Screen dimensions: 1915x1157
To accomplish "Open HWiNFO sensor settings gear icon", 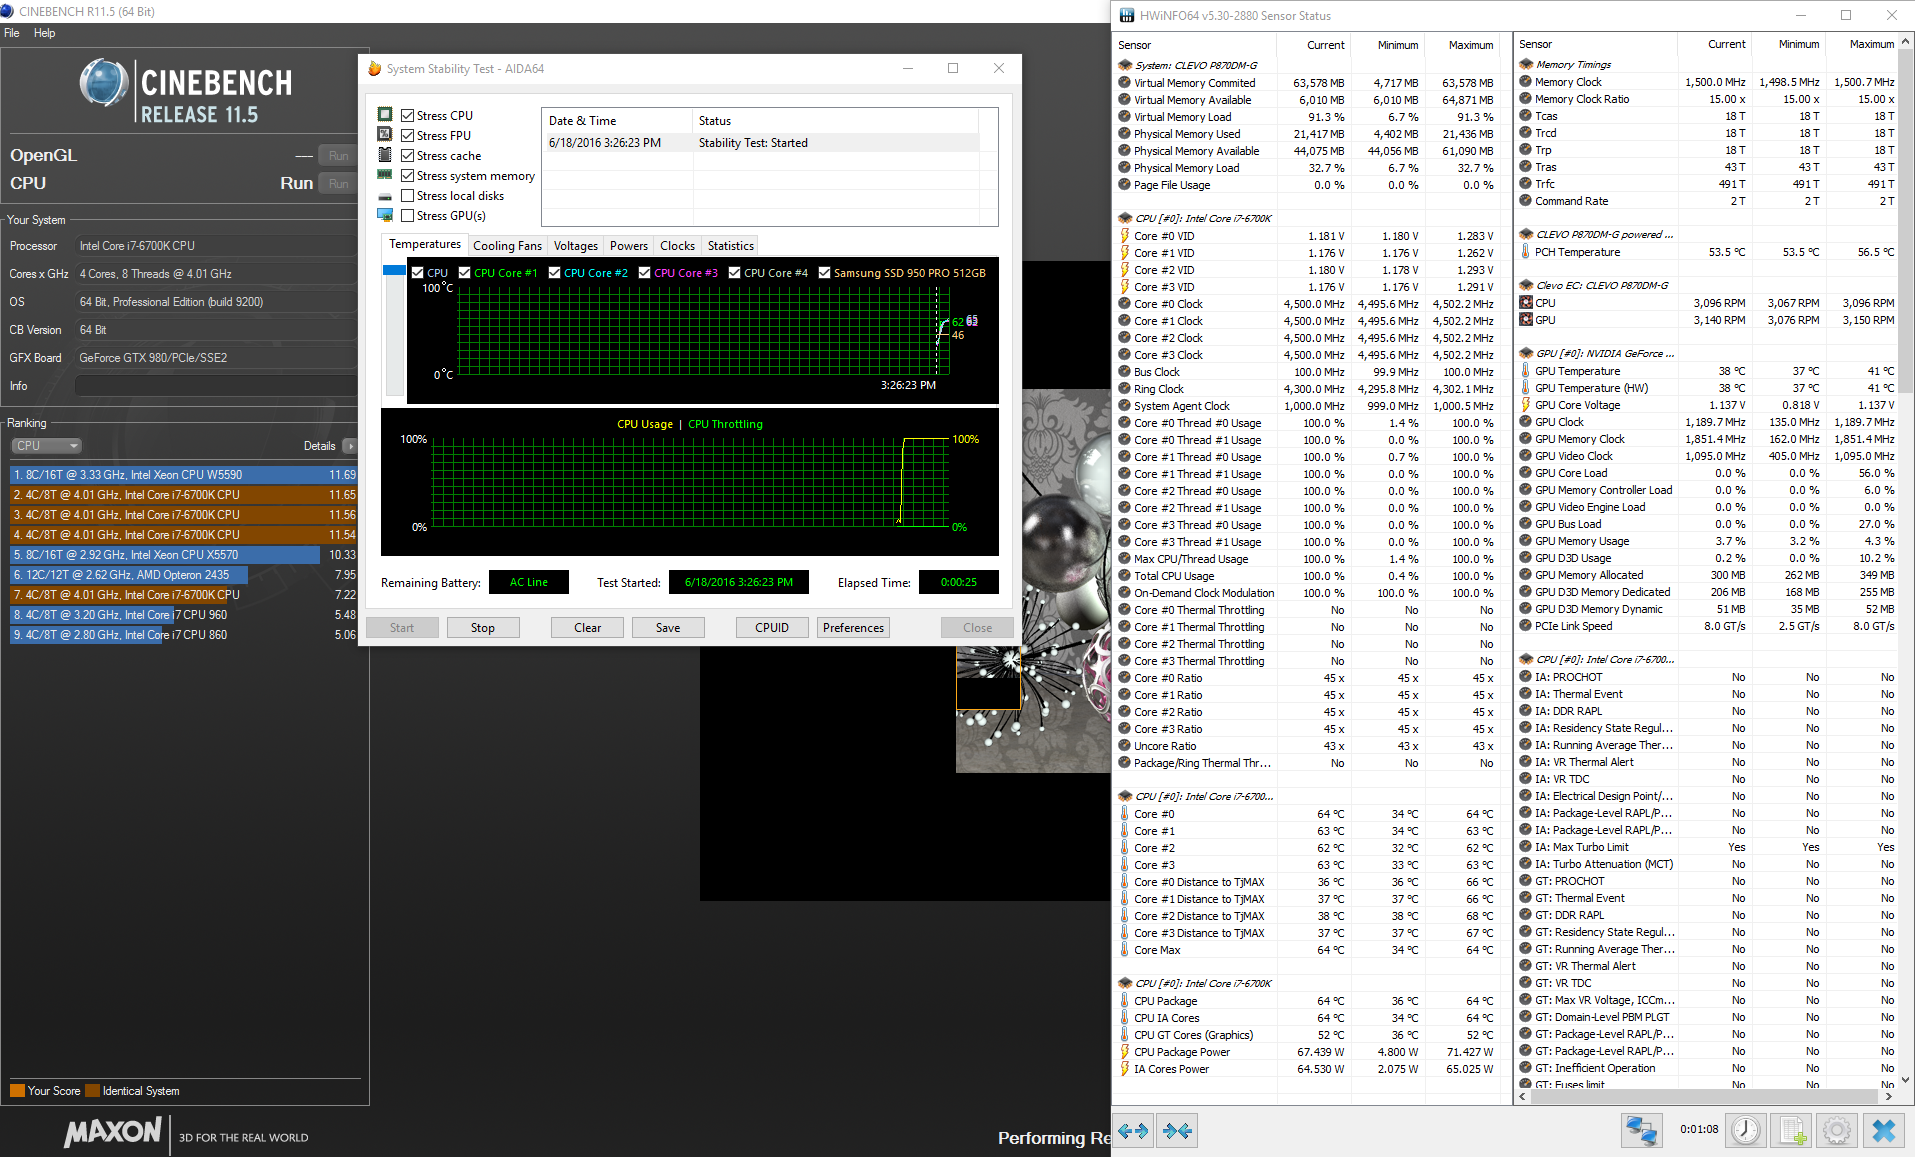I will tap(1837, 1131).
